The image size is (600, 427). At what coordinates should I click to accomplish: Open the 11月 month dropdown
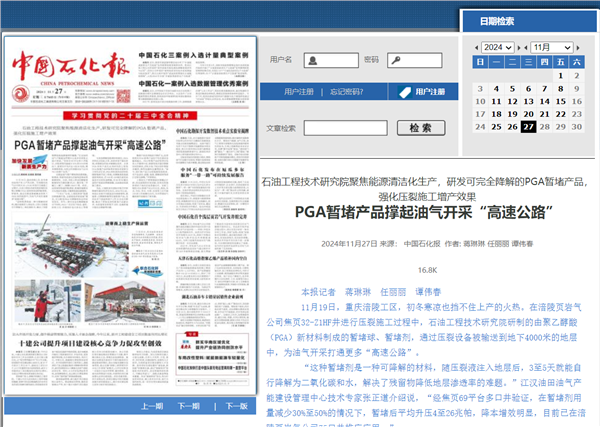coord(552,47)
